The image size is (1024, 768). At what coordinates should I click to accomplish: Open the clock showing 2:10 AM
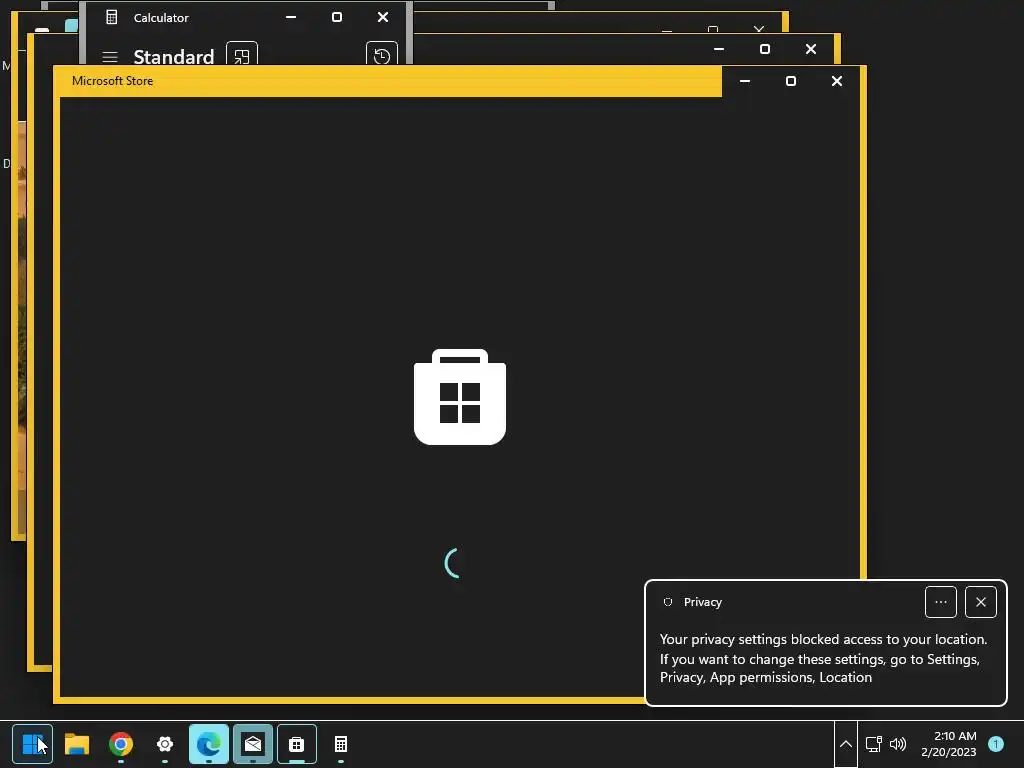(948, 744)
